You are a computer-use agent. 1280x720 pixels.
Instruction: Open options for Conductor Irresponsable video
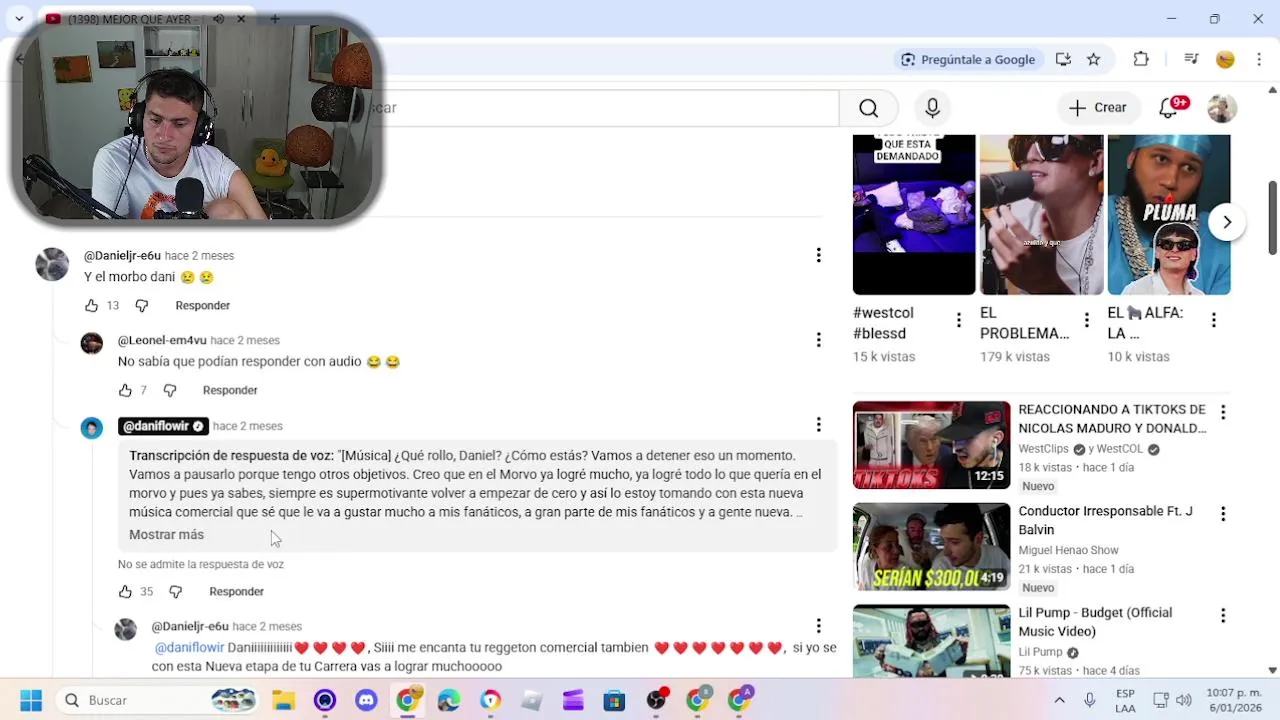(x=1222, y=514)
